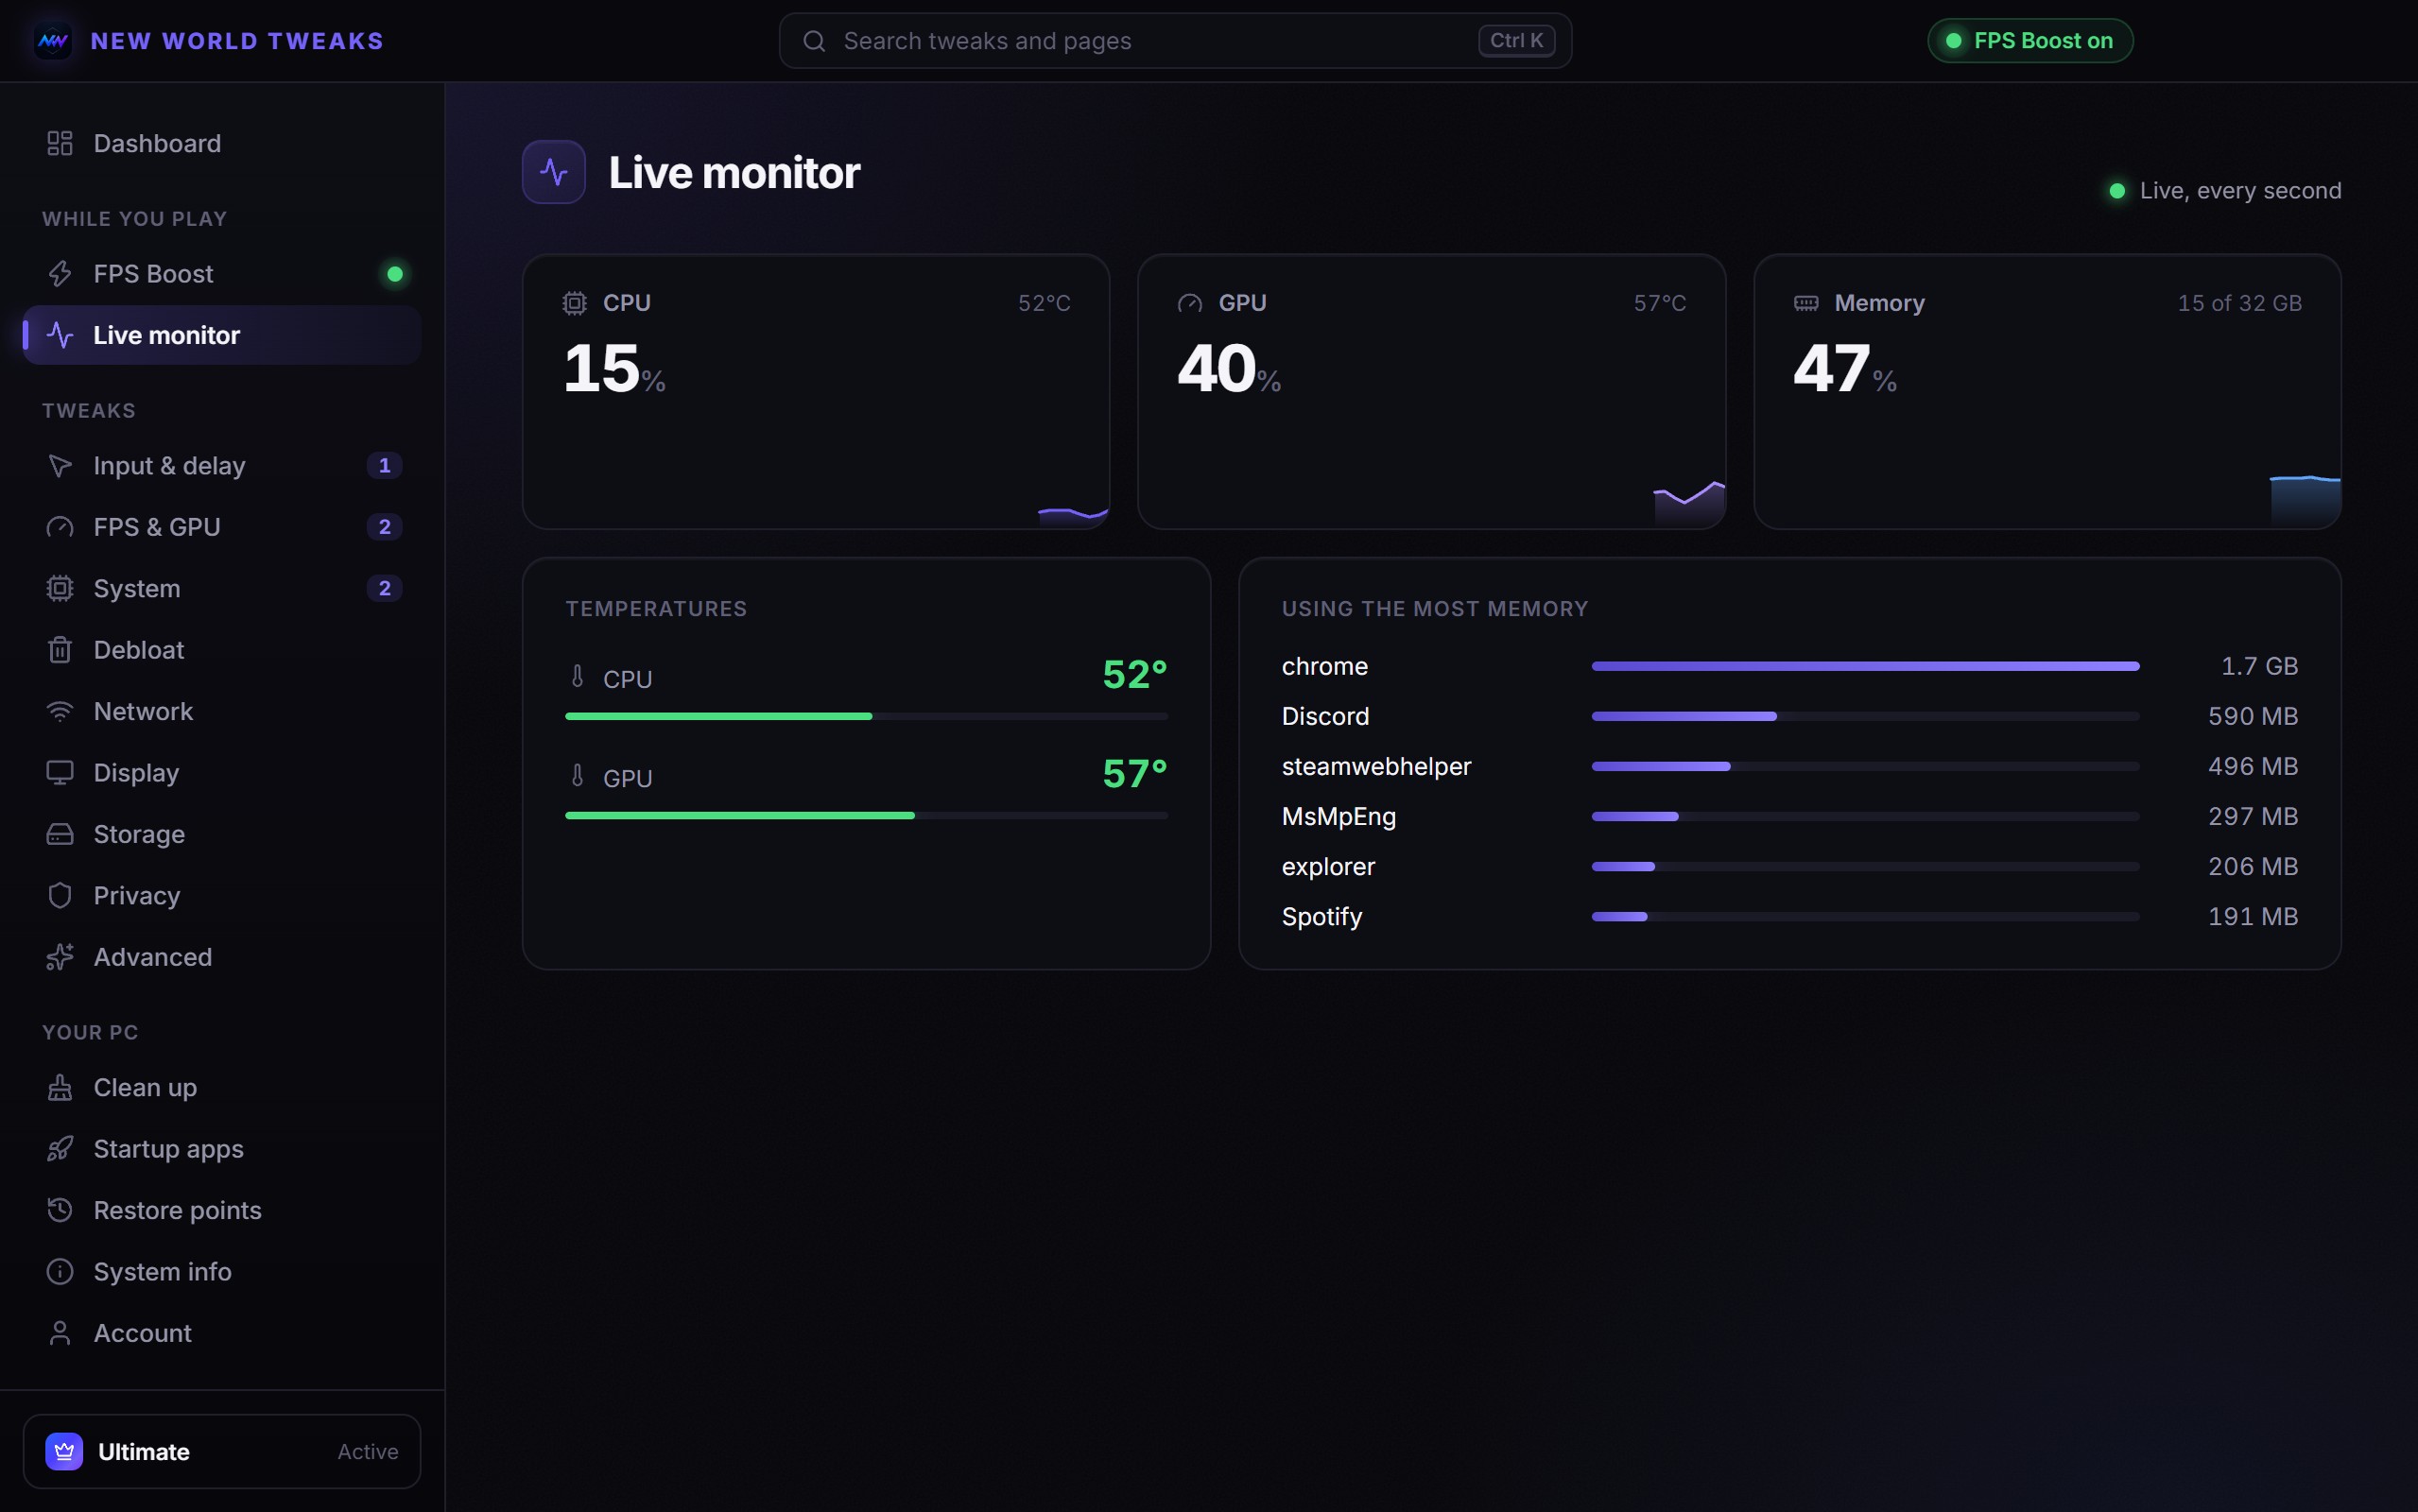Click the Privacy shield icon
This screenshot has width=2418, height=1512.
[x=60, y=895]
